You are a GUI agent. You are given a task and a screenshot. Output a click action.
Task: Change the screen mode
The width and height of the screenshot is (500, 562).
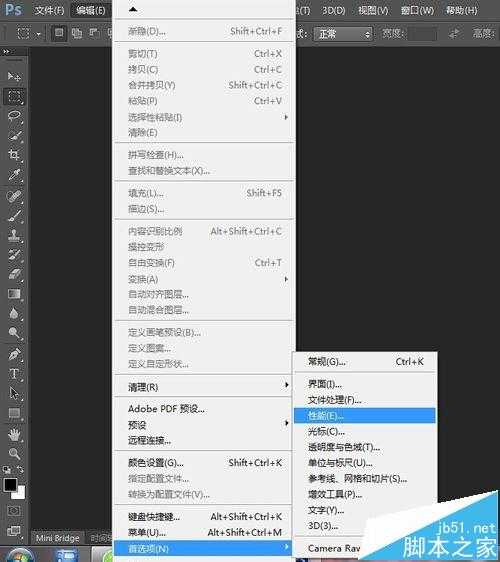click(14, 530)
